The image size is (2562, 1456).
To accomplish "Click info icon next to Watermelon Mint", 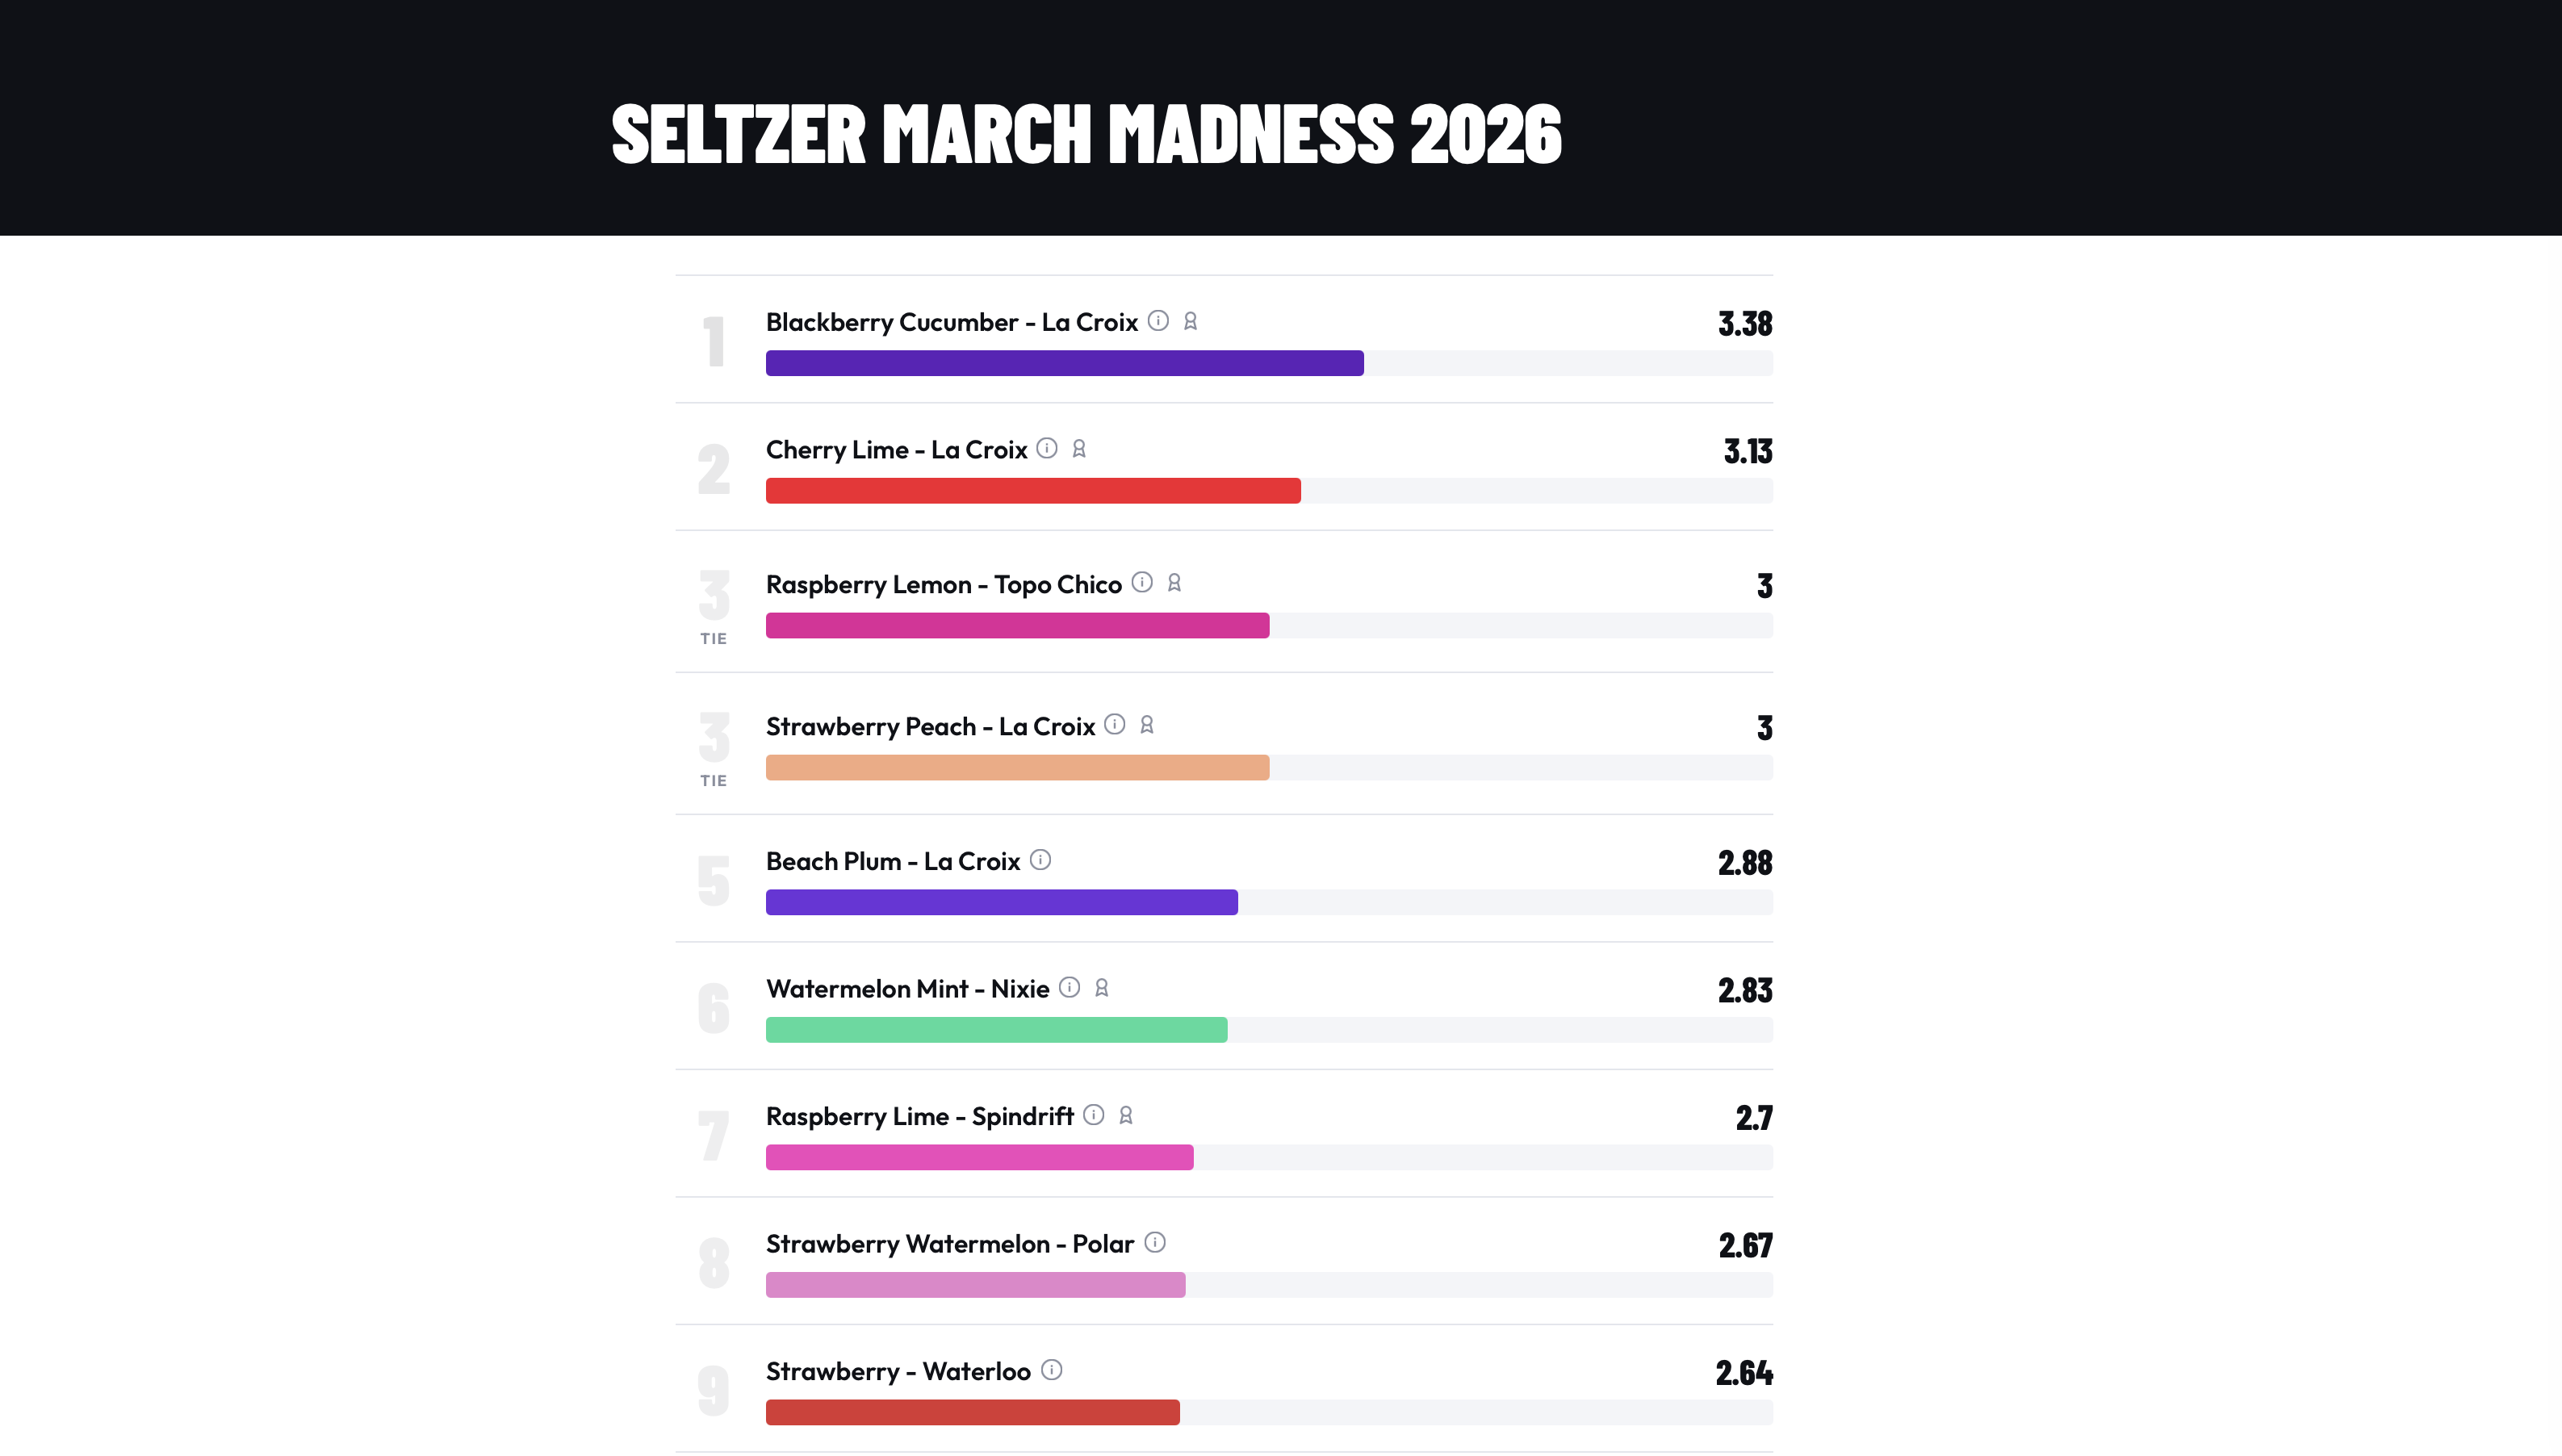I will pos(1069,988).
